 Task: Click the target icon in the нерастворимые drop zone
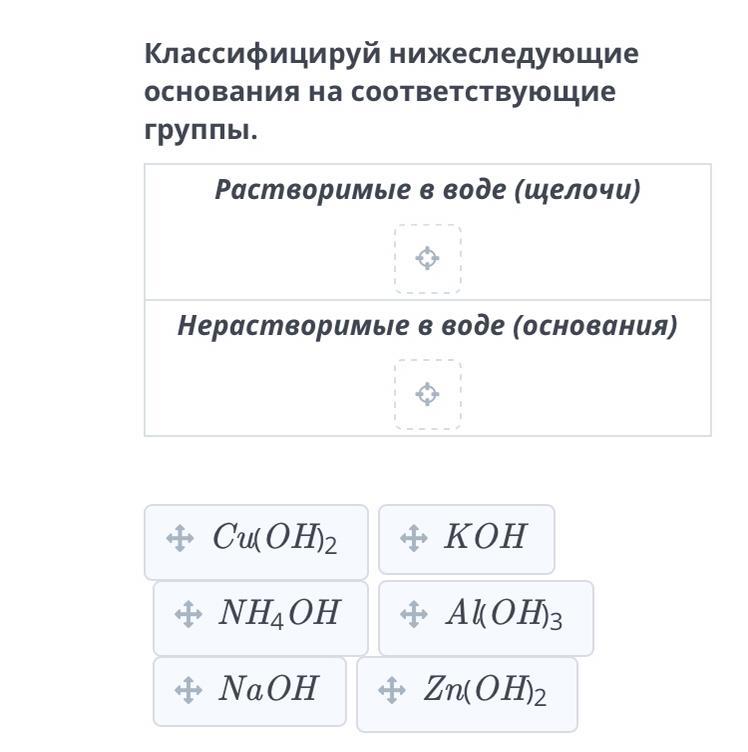(x=427, y=394)
